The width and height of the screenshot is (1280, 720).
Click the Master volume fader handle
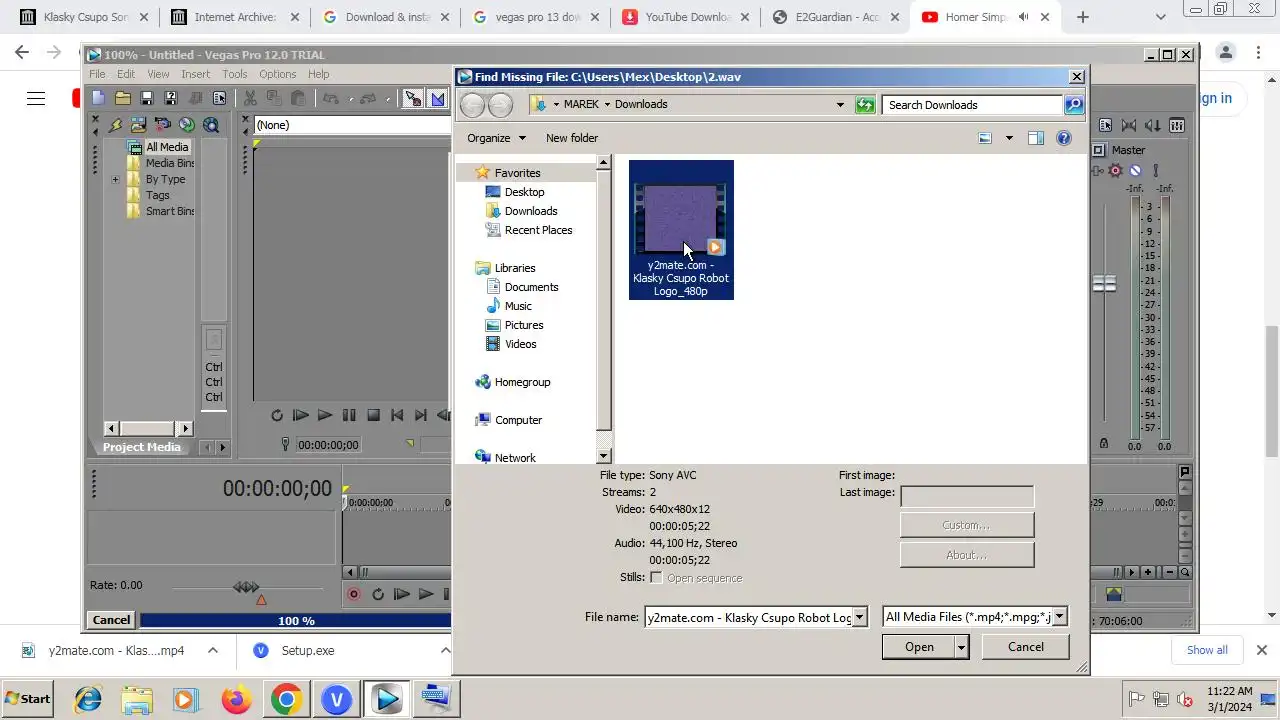(x=1104, y=284)
